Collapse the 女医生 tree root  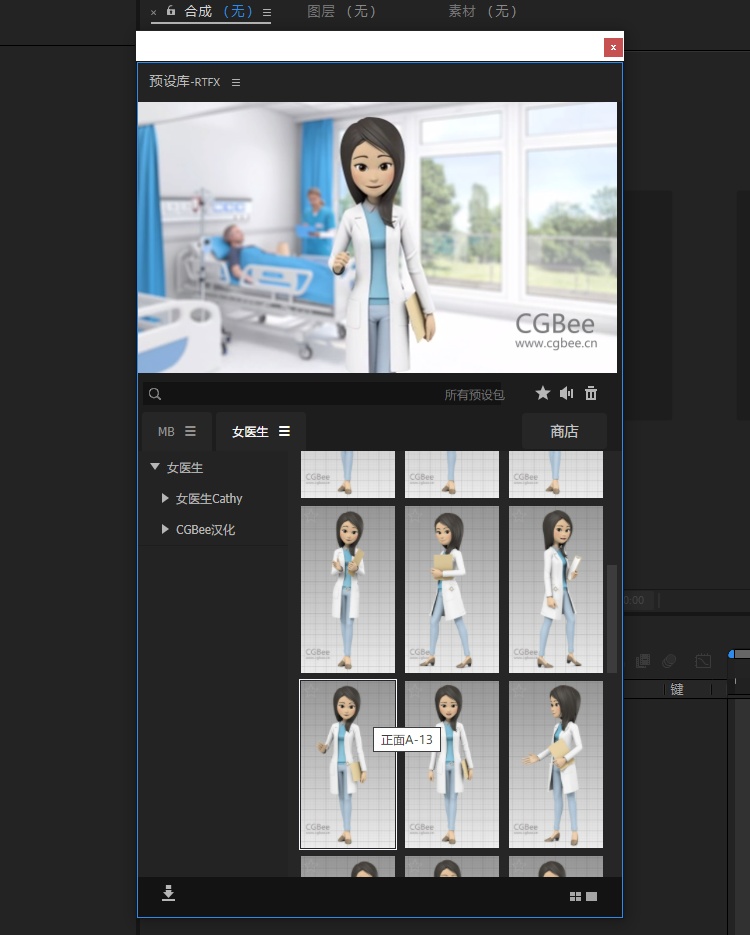155,467
